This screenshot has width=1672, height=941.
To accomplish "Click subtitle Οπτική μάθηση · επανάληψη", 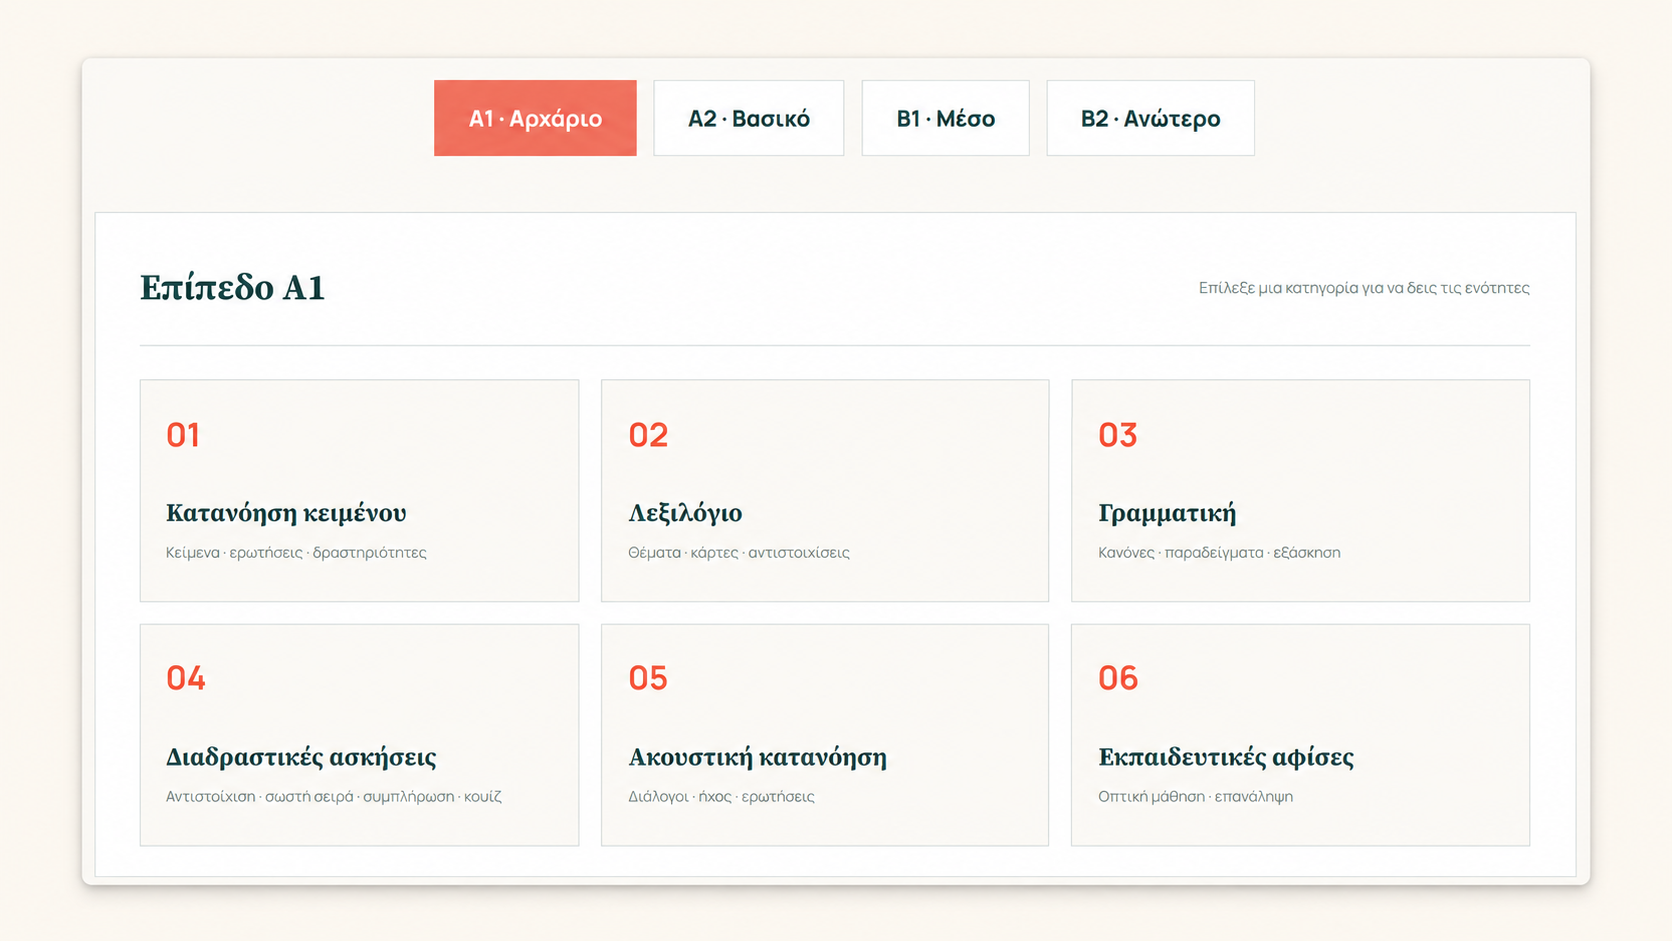I will coord(1195,797).
